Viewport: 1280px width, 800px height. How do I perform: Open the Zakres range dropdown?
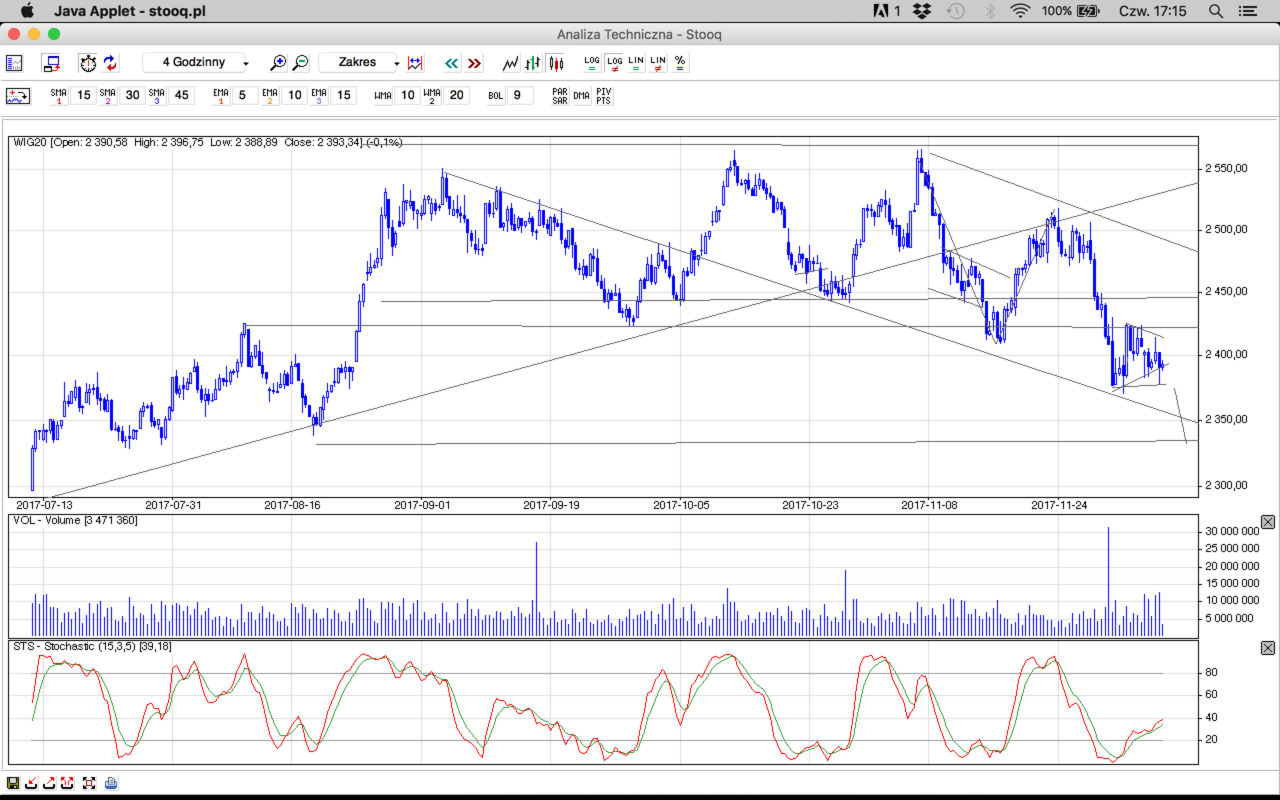(x=359, y=63)
